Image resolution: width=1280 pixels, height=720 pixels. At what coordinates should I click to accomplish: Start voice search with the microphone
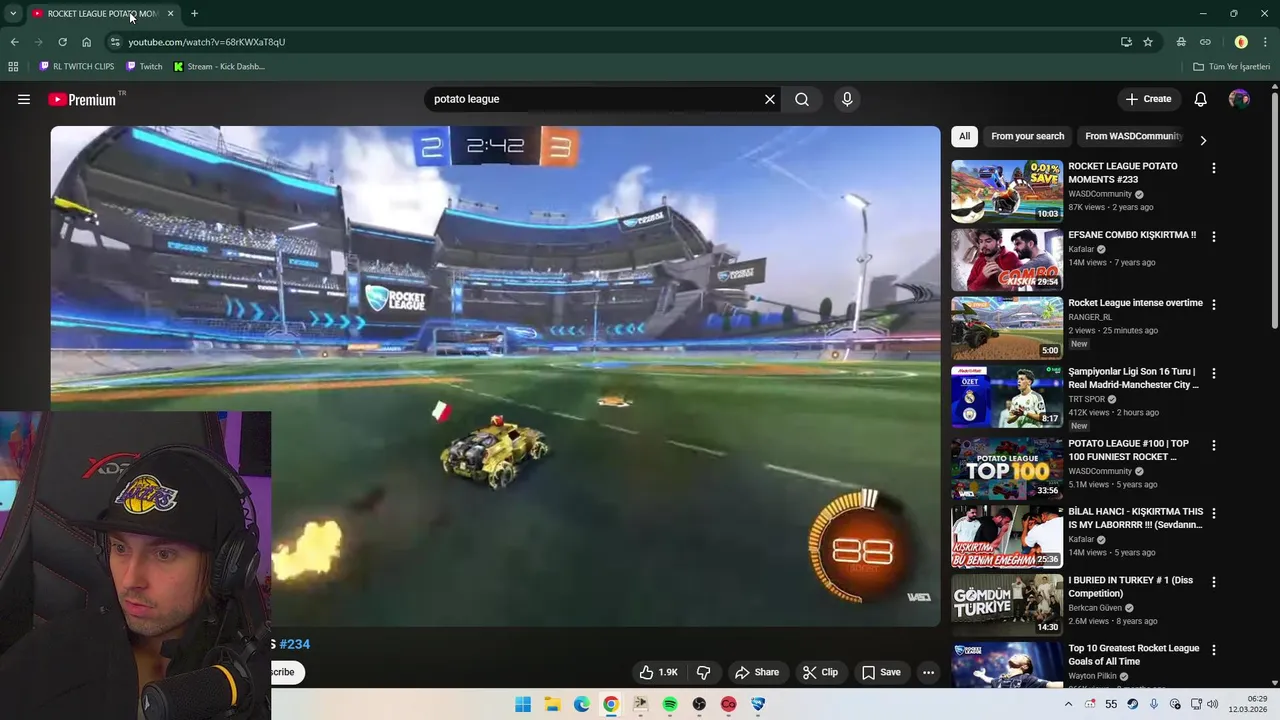[847, 99]
